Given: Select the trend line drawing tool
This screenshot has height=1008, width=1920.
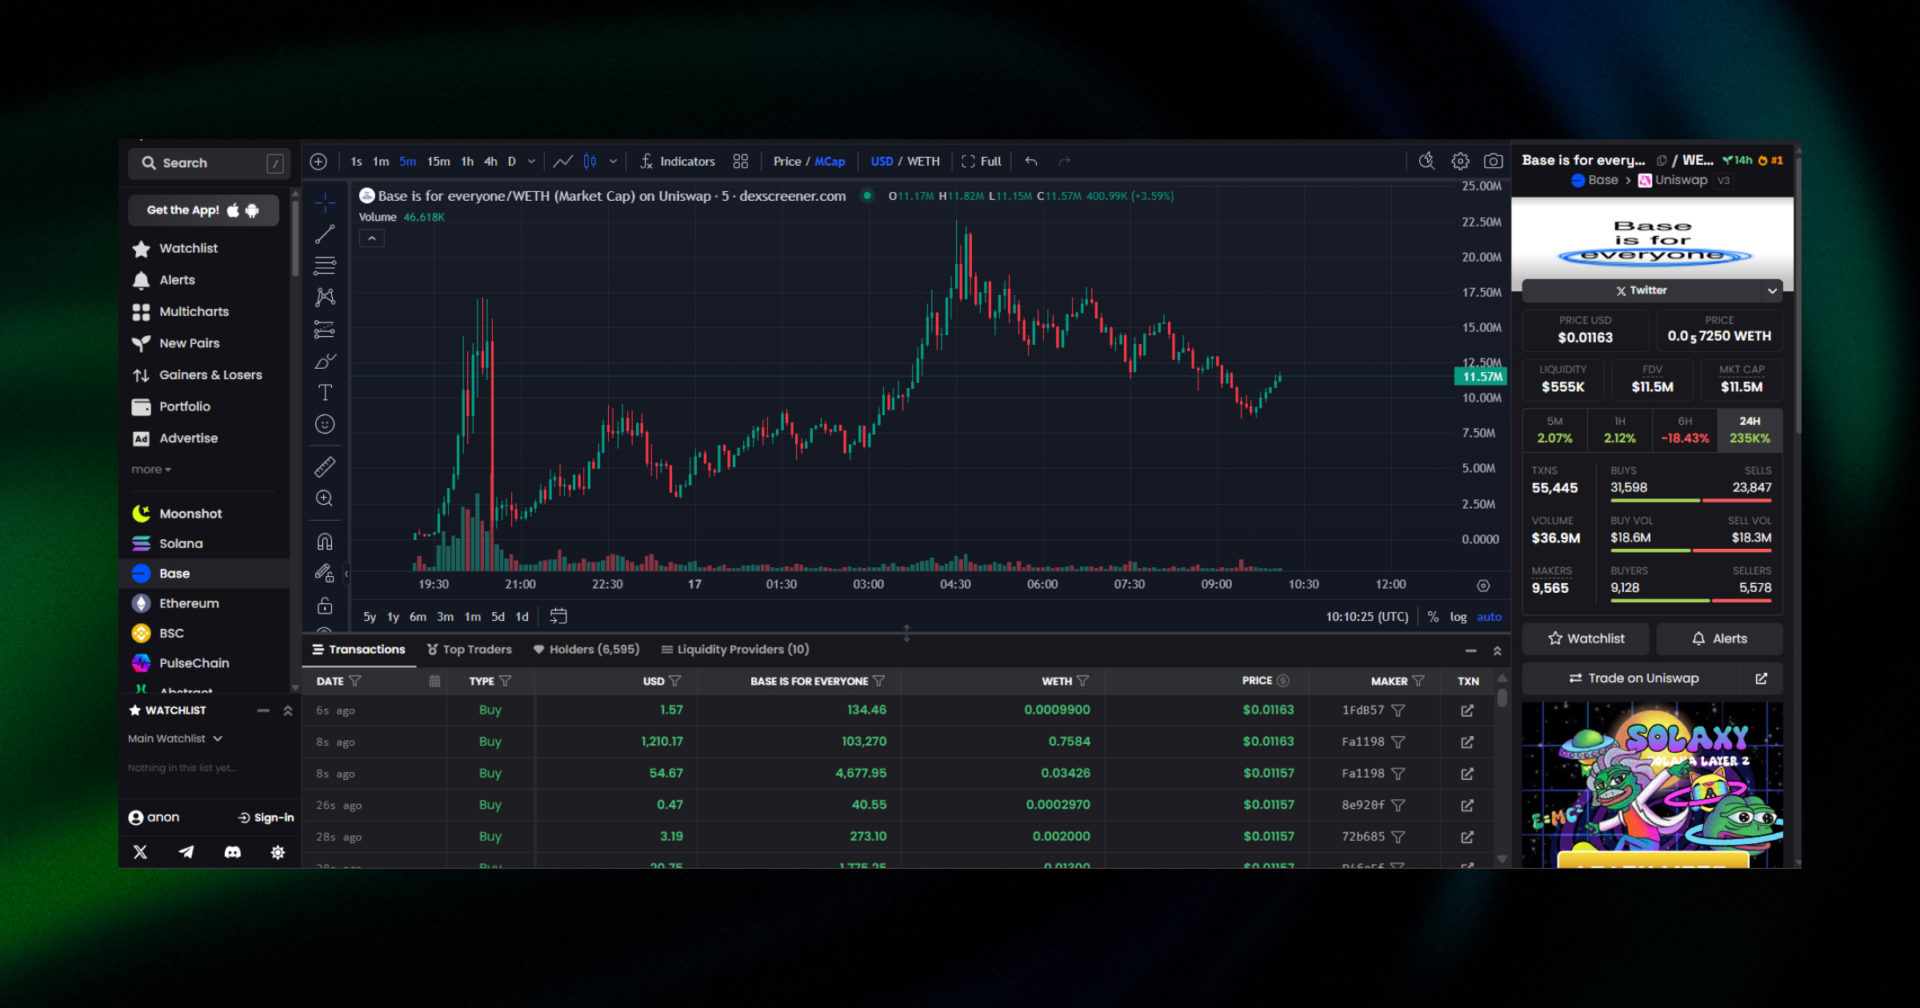Looking at the screenshot, I should tap(325, 235).
